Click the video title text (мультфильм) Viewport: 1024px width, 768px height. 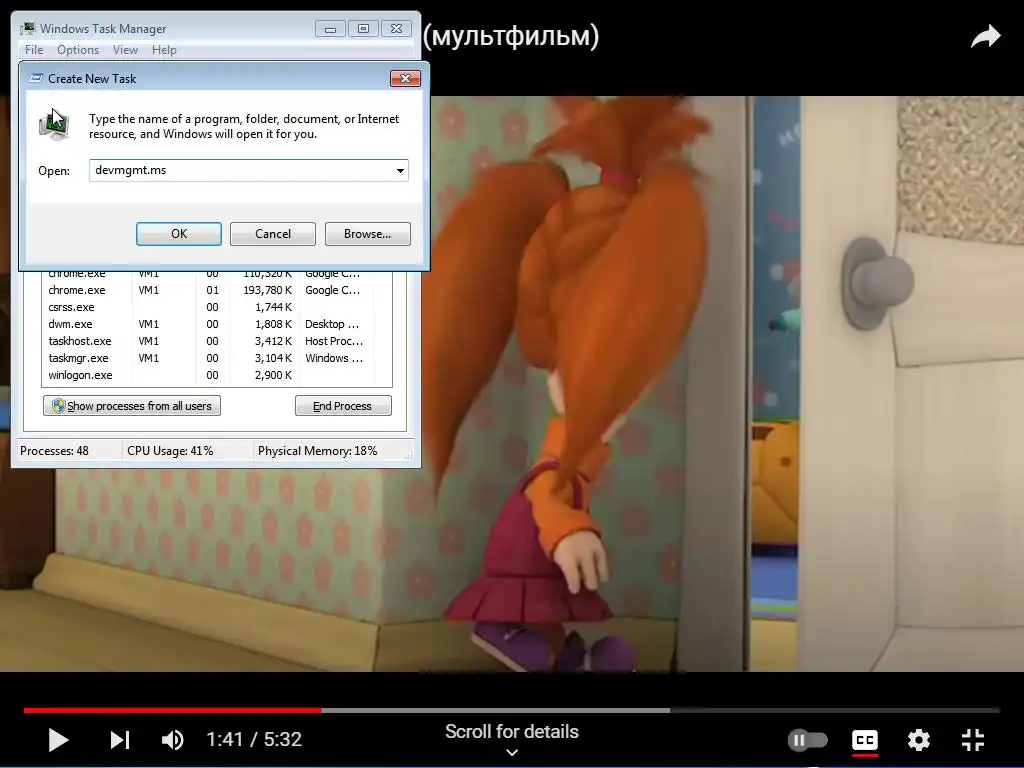click(x=511, y=36)
